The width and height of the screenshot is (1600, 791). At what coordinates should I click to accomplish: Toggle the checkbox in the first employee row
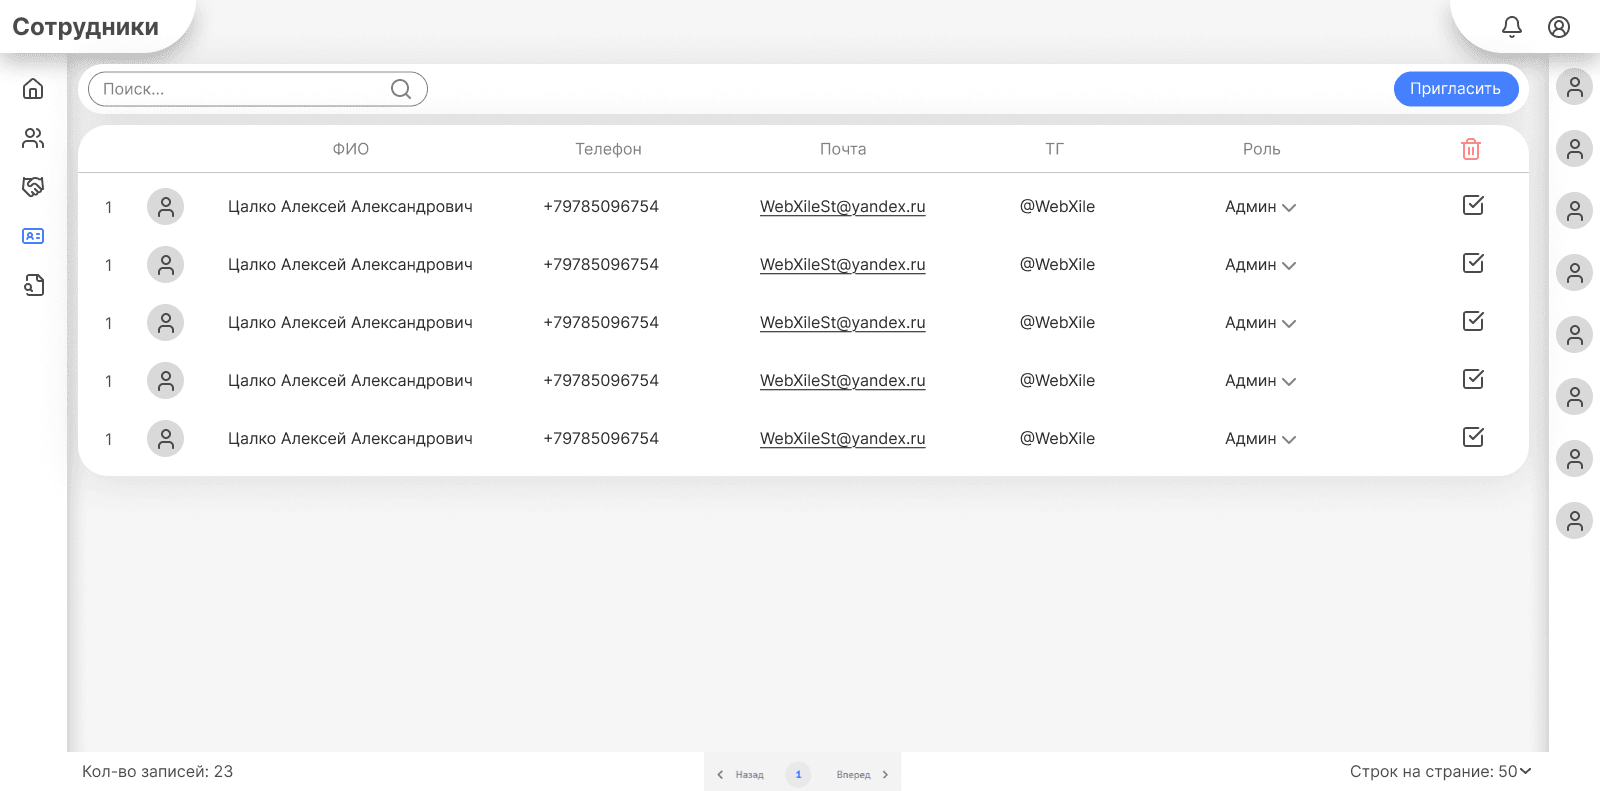(x=1473, y=205)
